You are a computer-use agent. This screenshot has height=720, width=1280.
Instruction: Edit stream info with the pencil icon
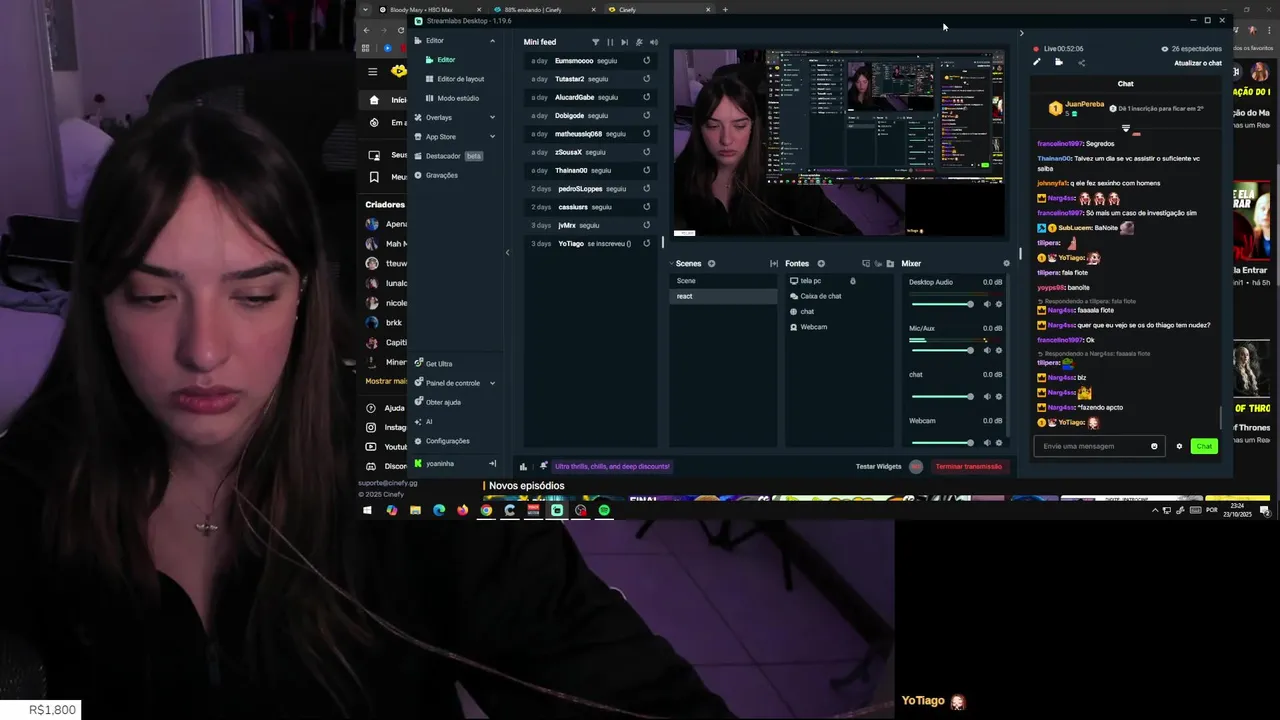[x=1037, y=62]
